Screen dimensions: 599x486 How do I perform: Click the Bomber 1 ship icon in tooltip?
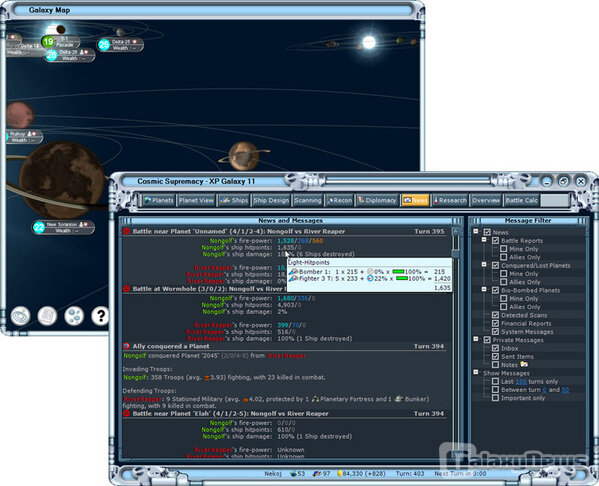tap(293, 272)
